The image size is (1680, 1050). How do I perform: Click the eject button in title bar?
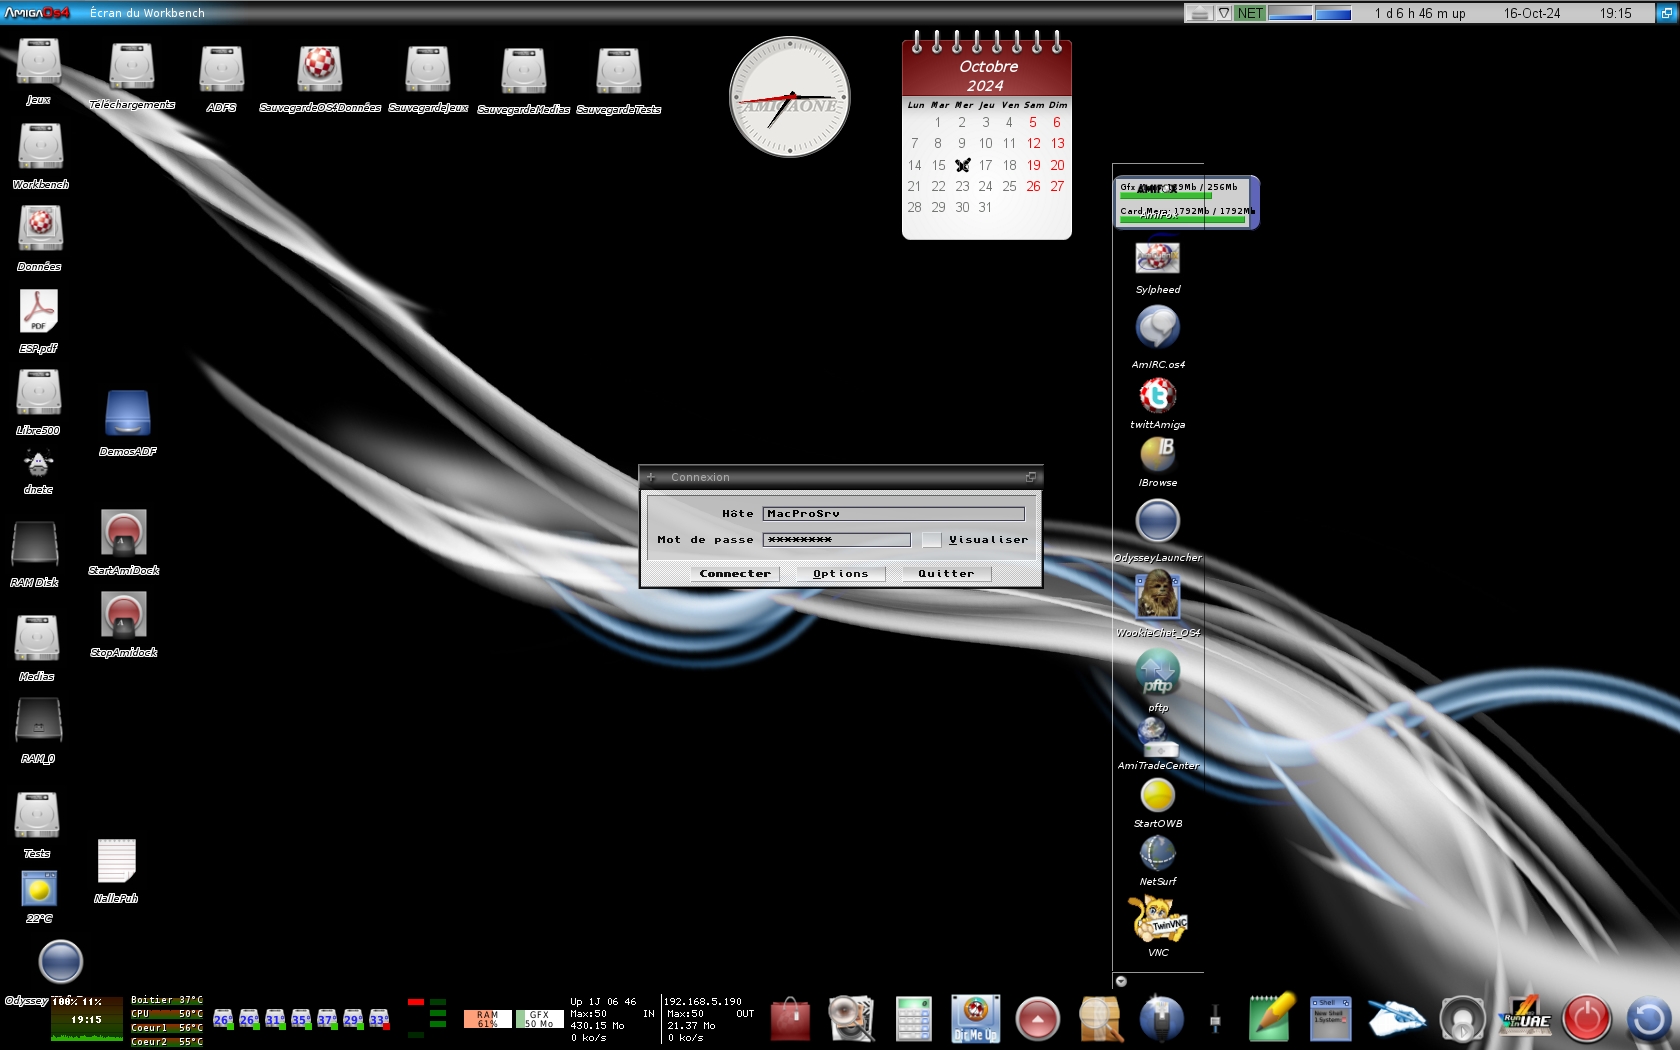click(1199, 13)
